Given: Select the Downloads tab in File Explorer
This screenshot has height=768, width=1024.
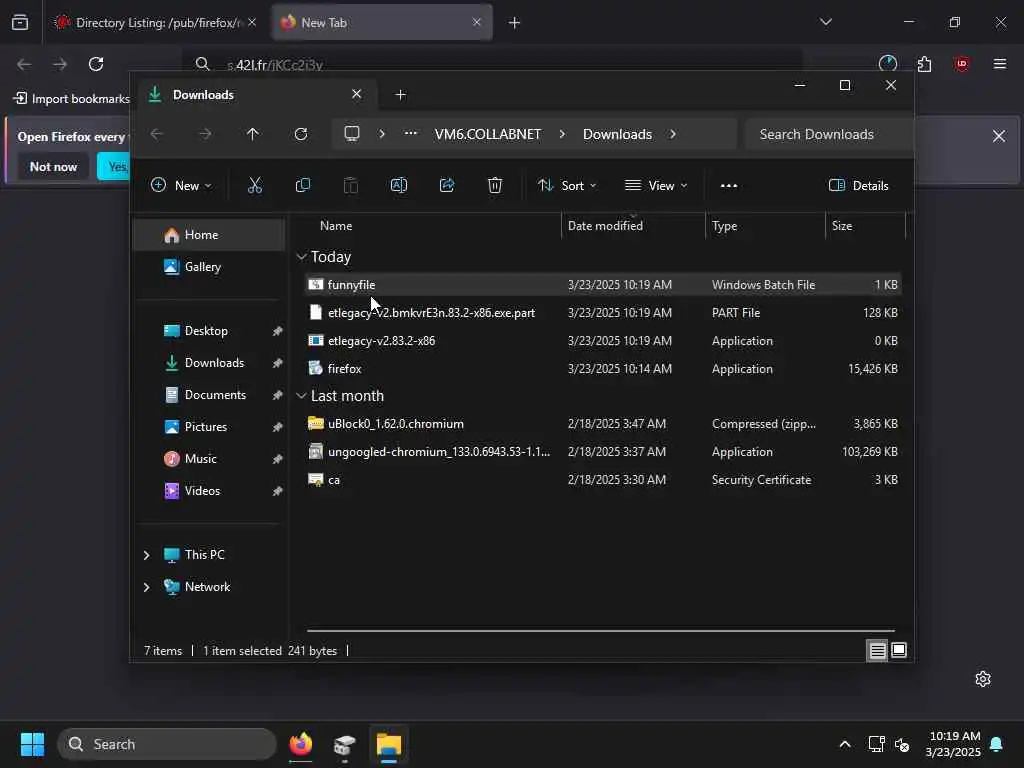Looking at the screenshot, I should (x=255, y=95).
